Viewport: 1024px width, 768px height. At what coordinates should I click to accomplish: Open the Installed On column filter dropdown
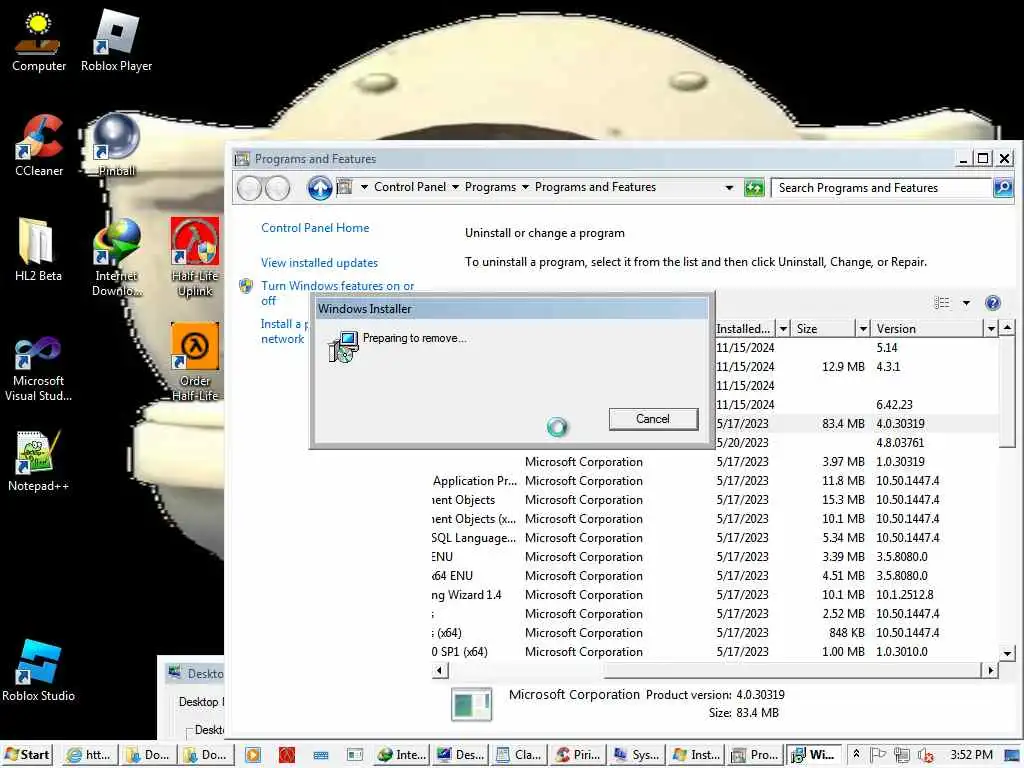[783, 328]
